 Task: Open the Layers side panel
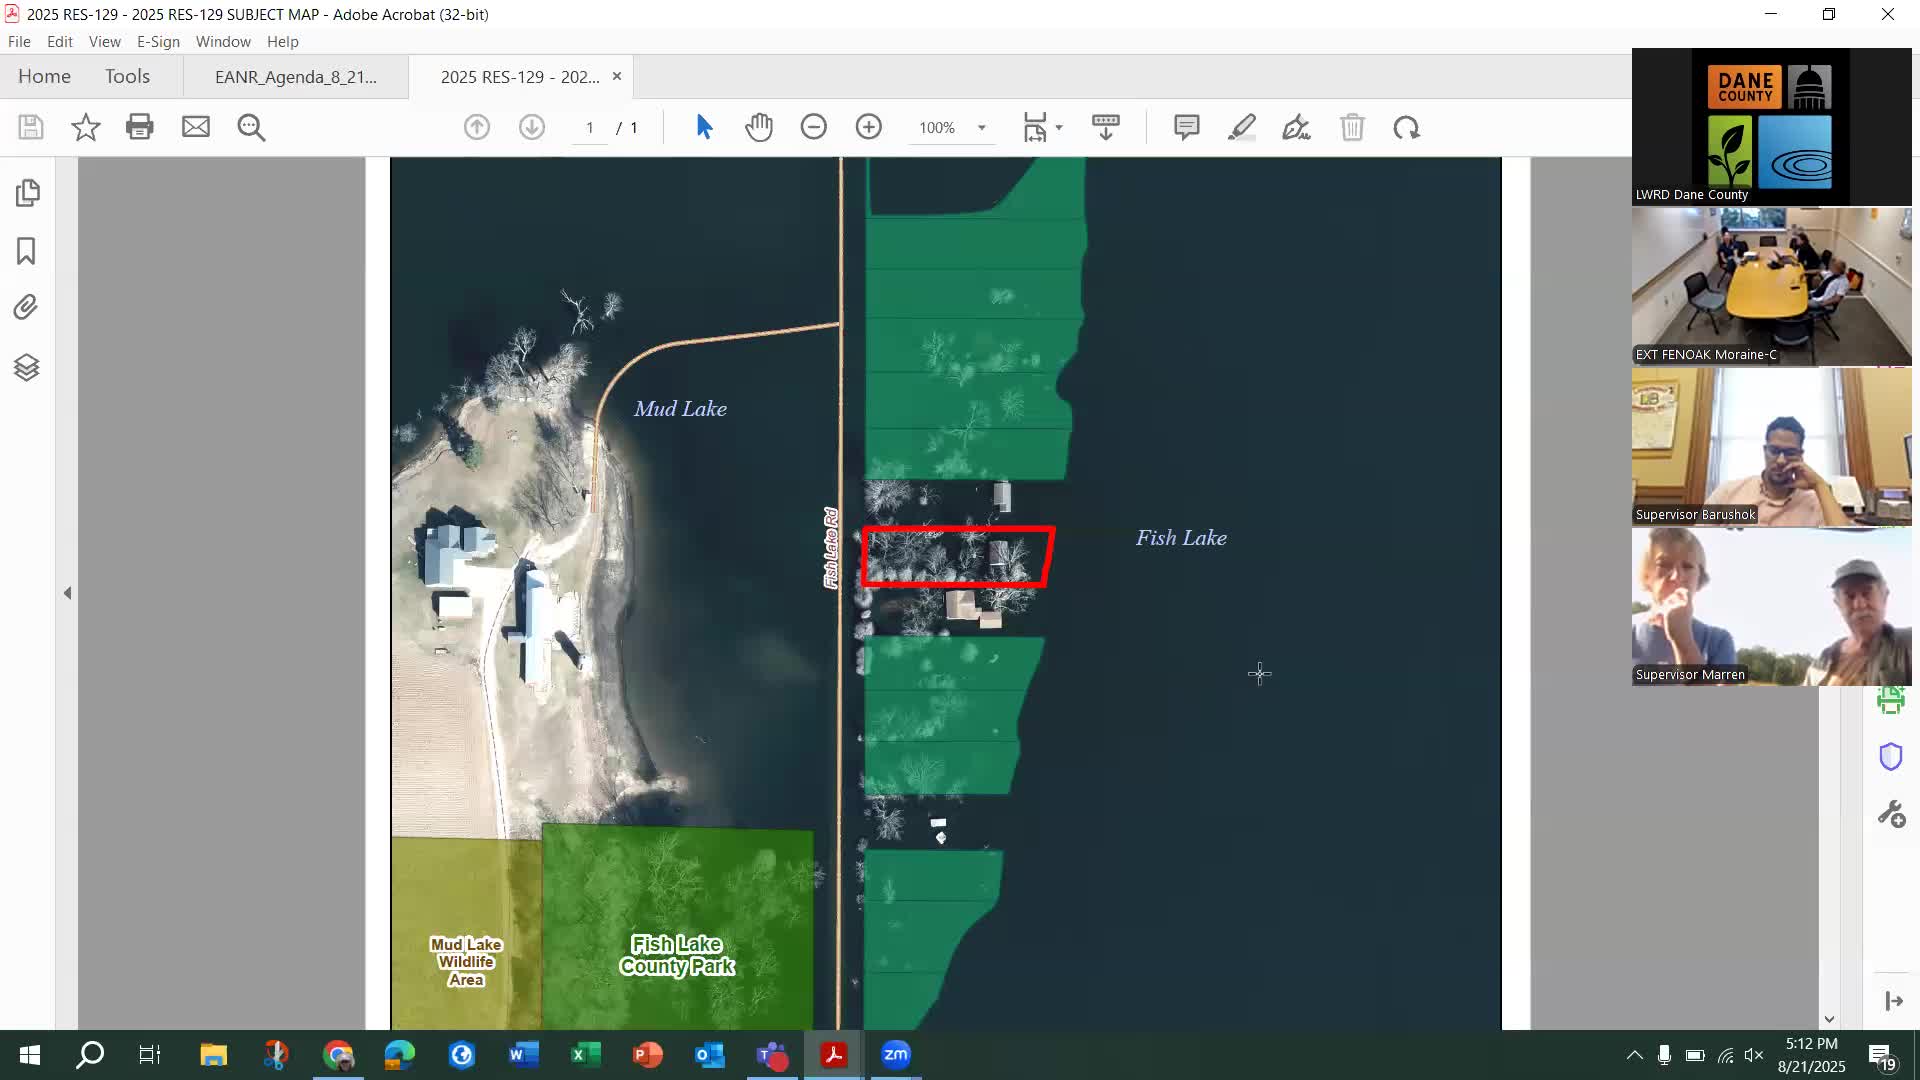tap(27, 367)
